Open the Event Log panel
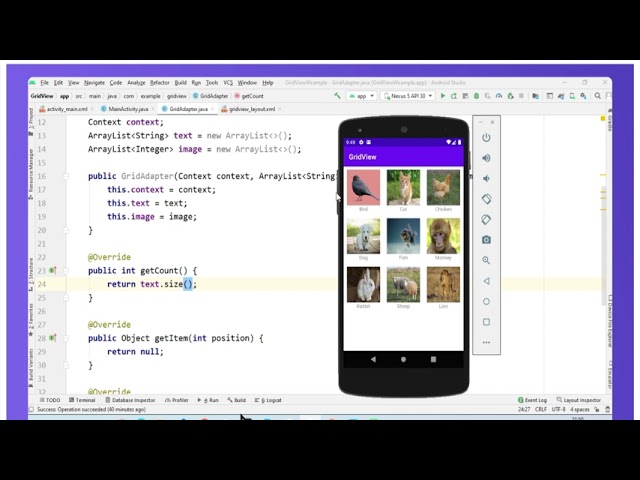Image resolution: width=640 pixels, height=480 pixels. pos(532,400)
